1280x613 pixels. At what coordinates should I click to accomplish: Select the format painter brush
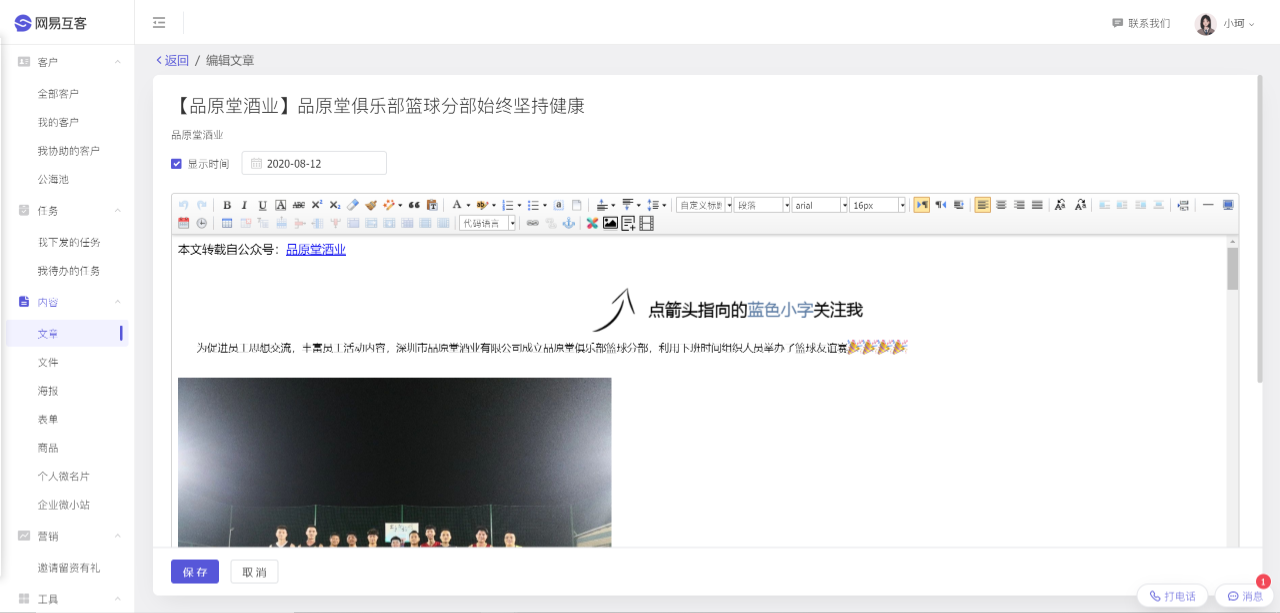pyautogui.click(x=371, y=205)
